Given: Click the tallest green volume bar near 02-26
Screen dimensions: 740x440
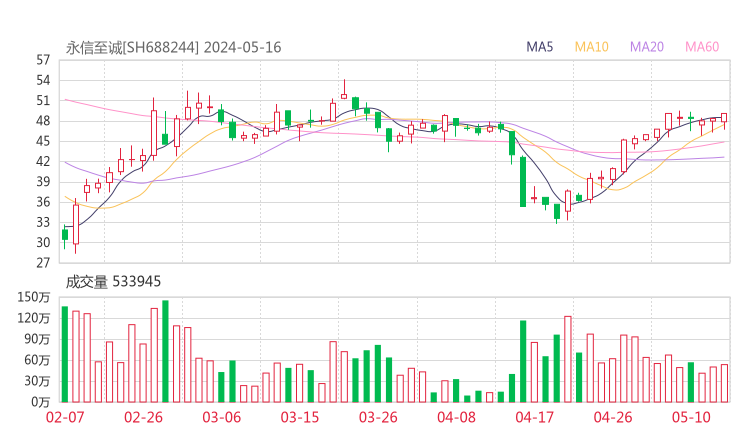Looking at the screenshot, I should coord(165,351).
